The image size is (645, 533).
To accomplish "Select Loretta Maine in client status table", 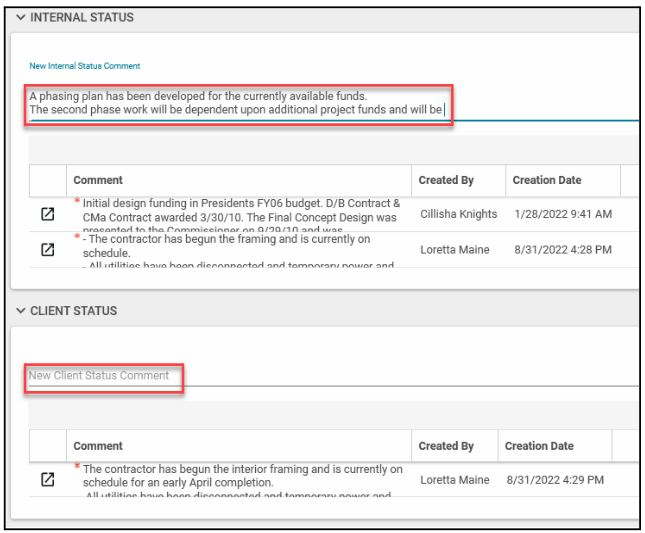I will [455, 480].
